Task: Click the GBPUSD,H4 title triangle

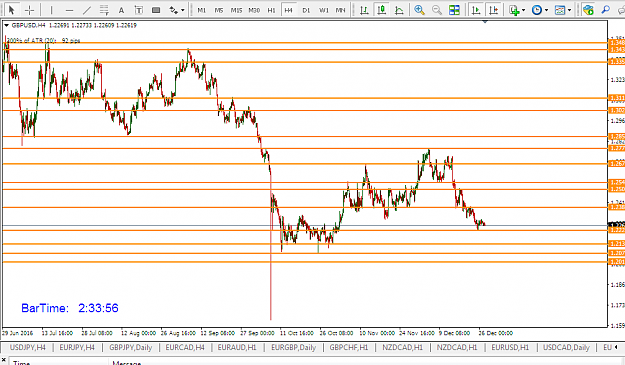Action: pyautogui.click(x=6, y=25)
